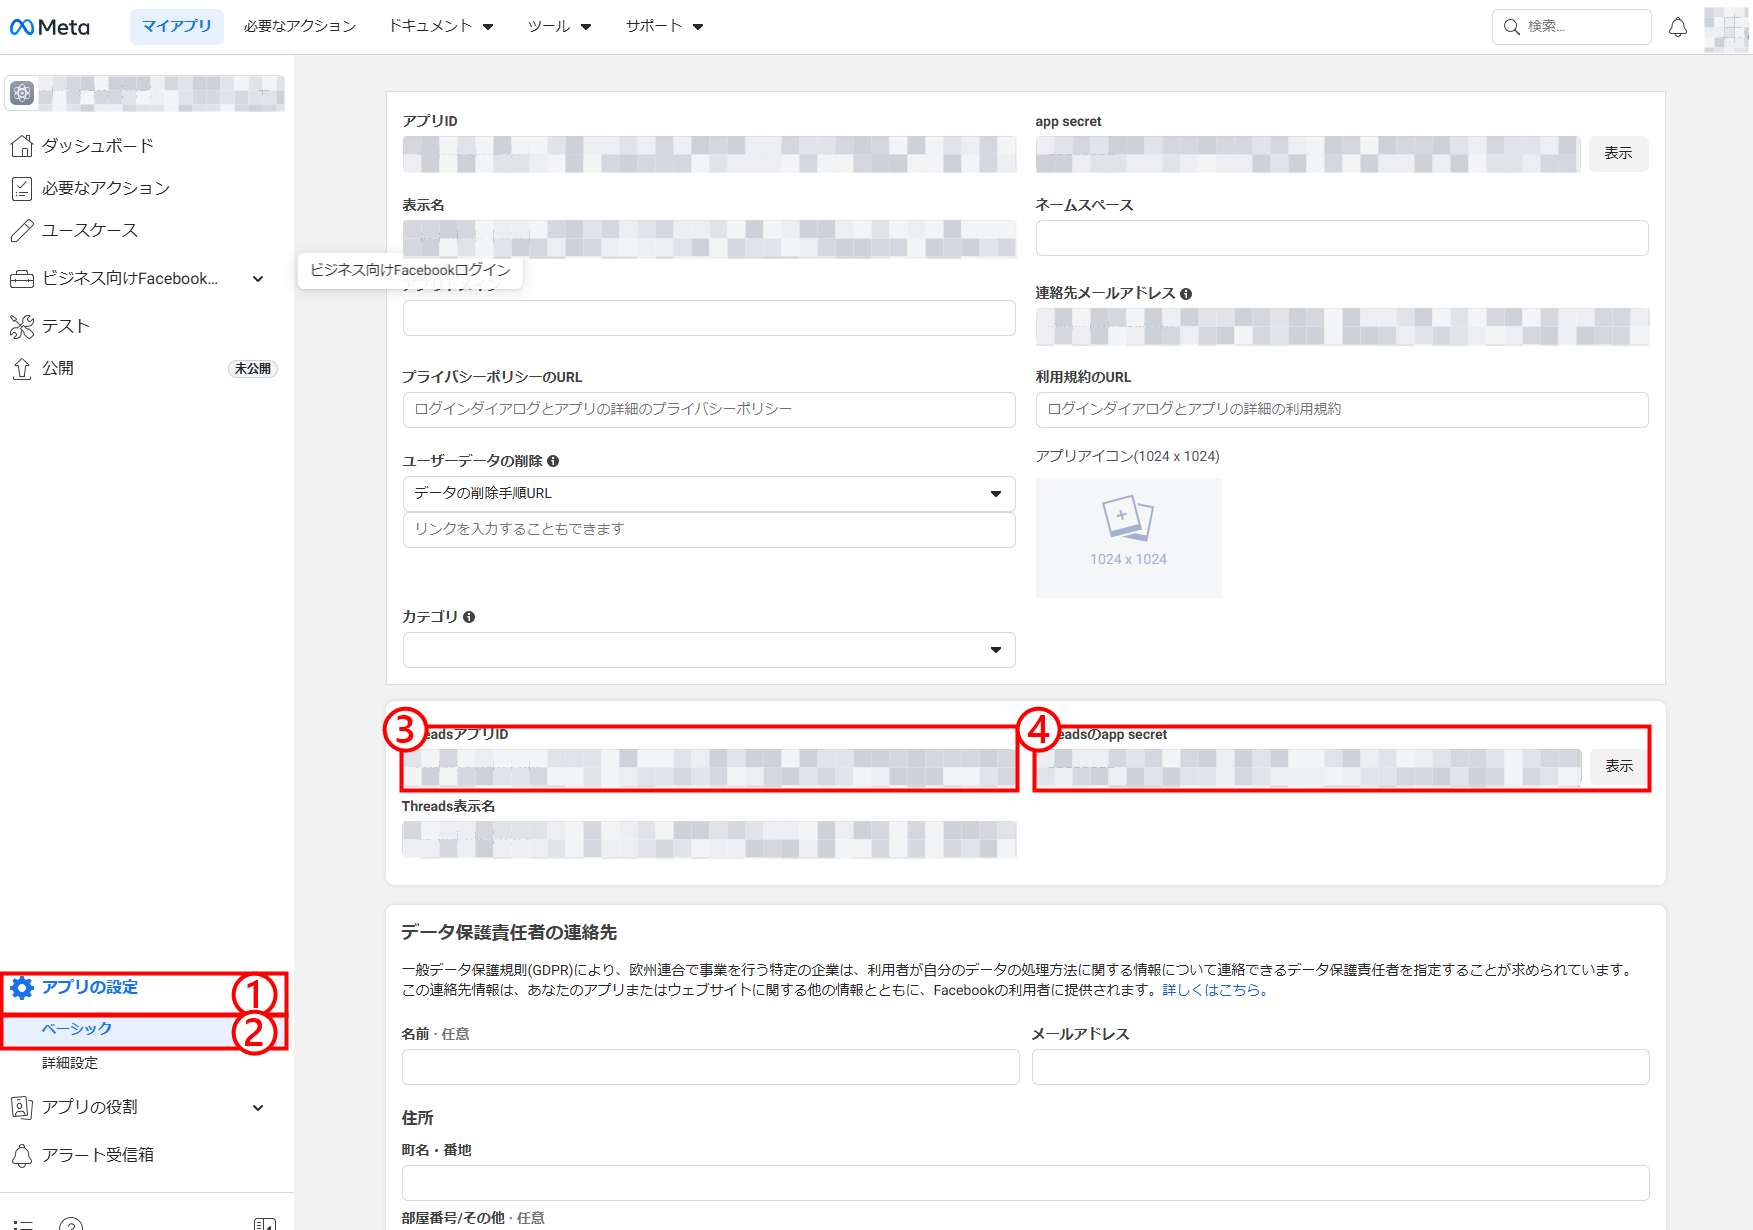Click the 利用規約のURL input field
The width and height of the screenshot is (1753, 1230).
[x=1342, y=410]
